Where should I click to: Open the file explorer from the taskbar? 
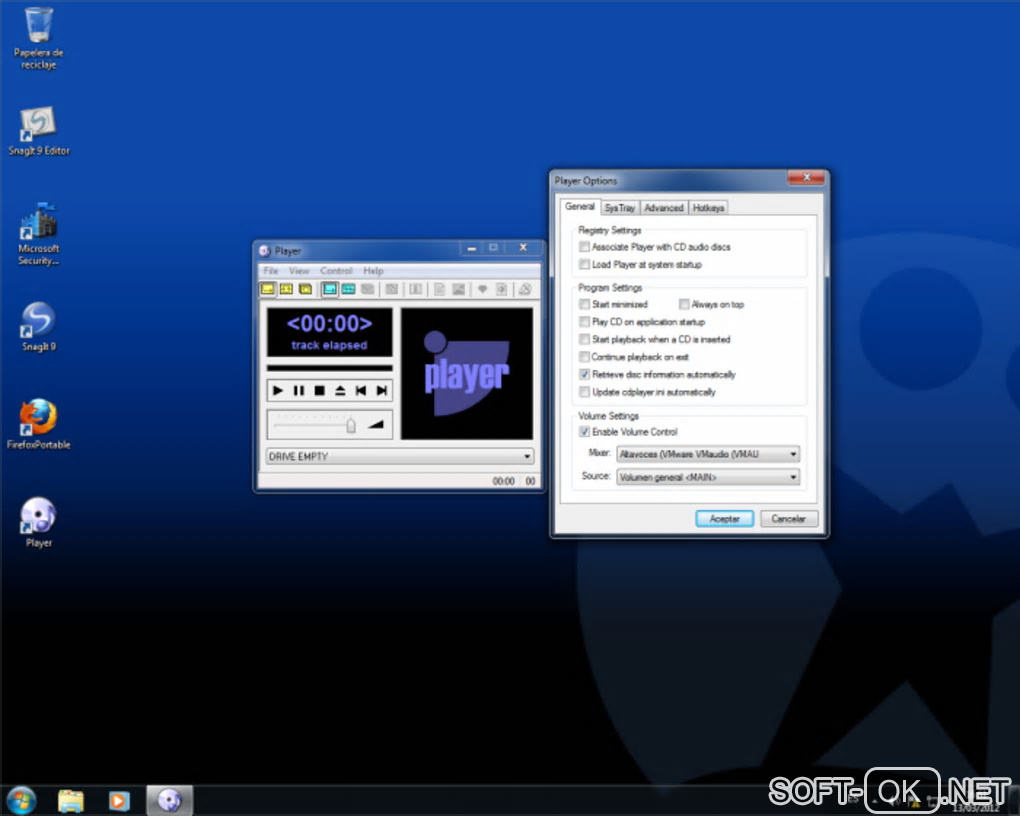71,800
